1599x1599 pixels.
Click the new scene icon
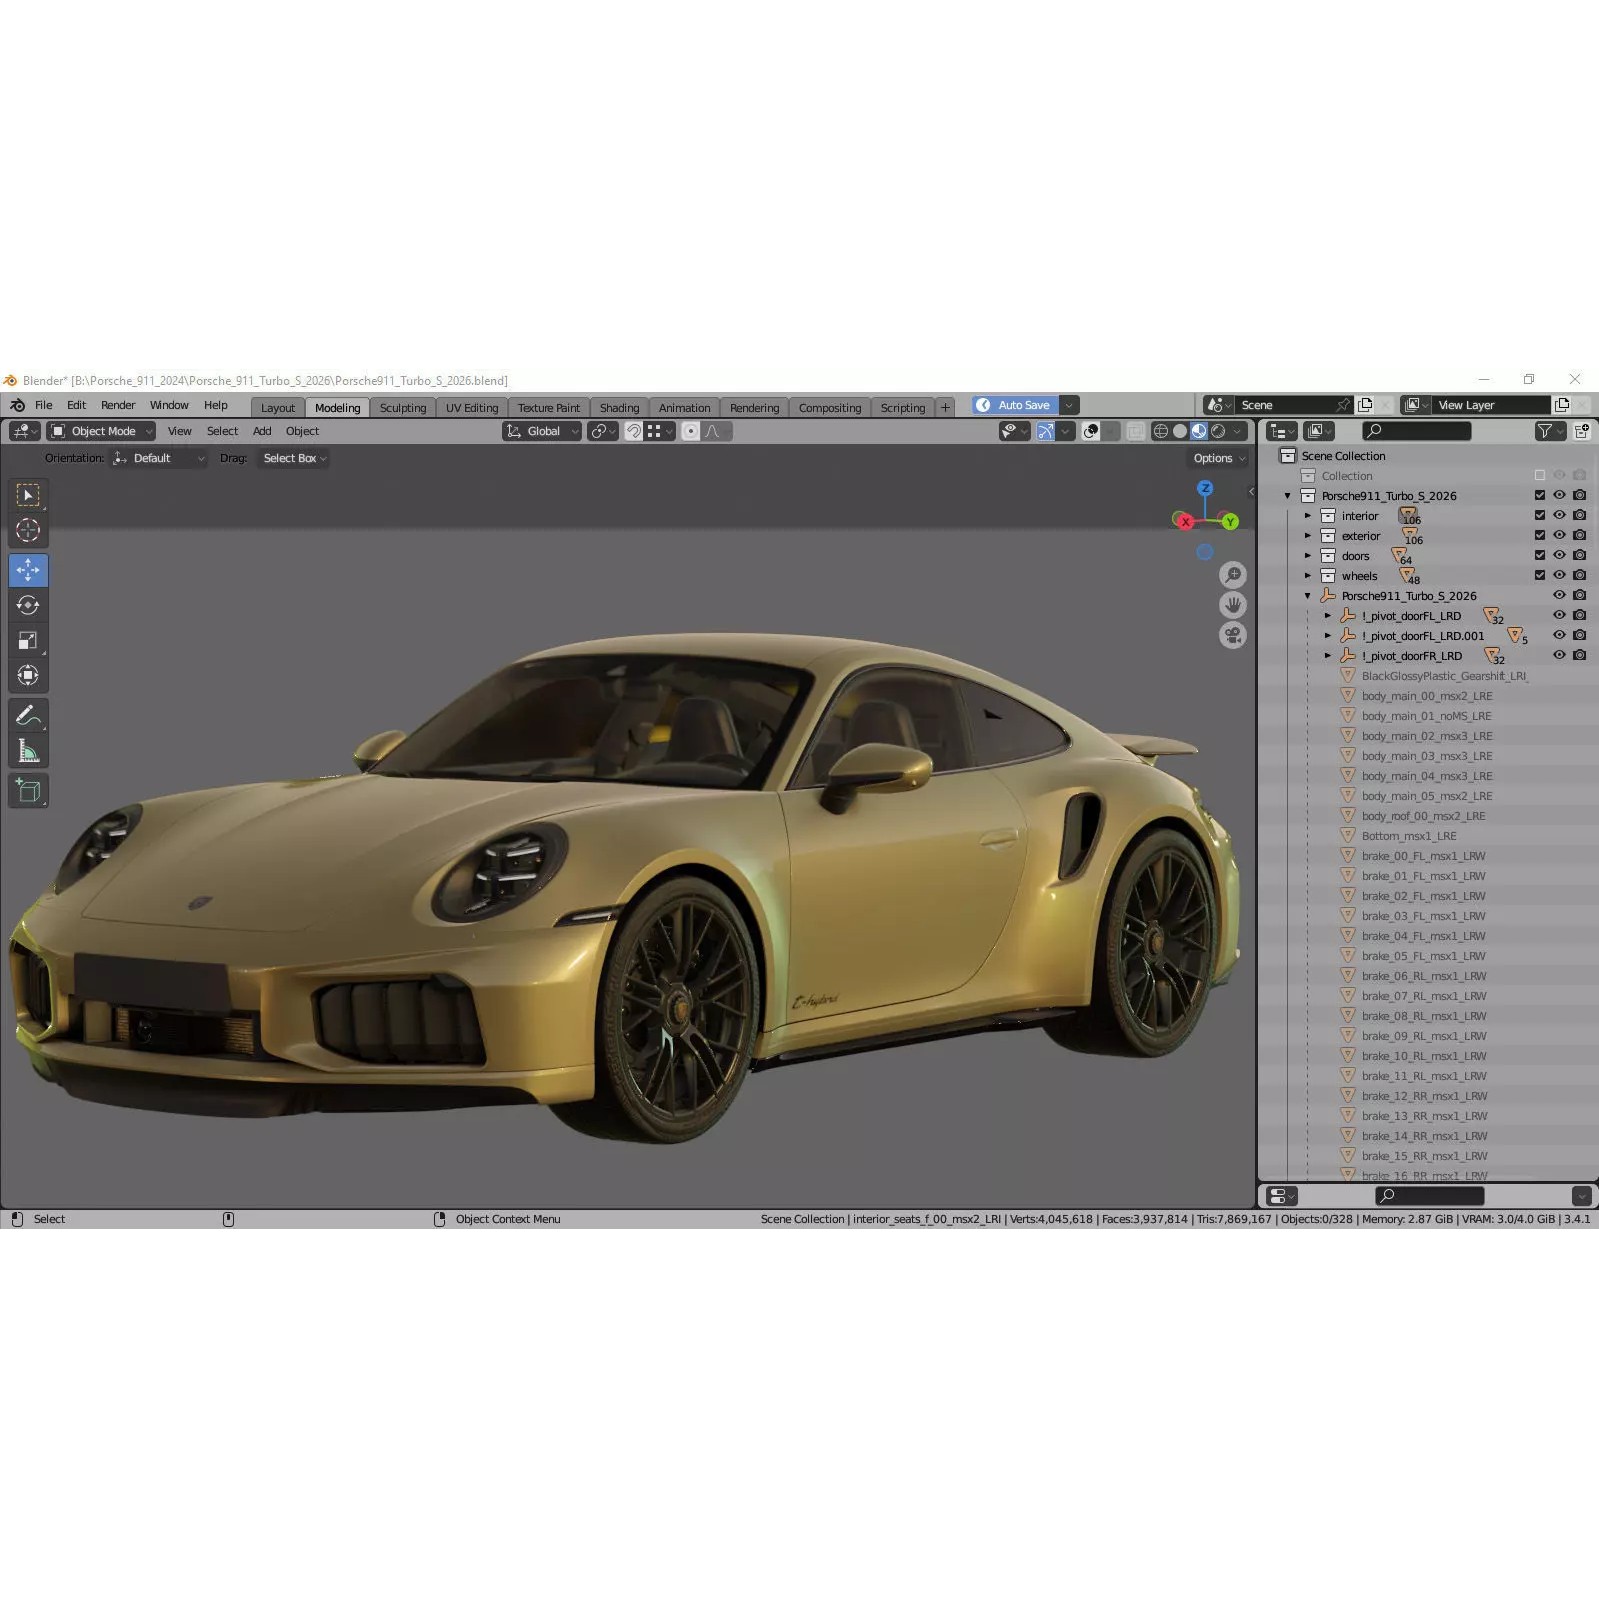coord(1365,405)
